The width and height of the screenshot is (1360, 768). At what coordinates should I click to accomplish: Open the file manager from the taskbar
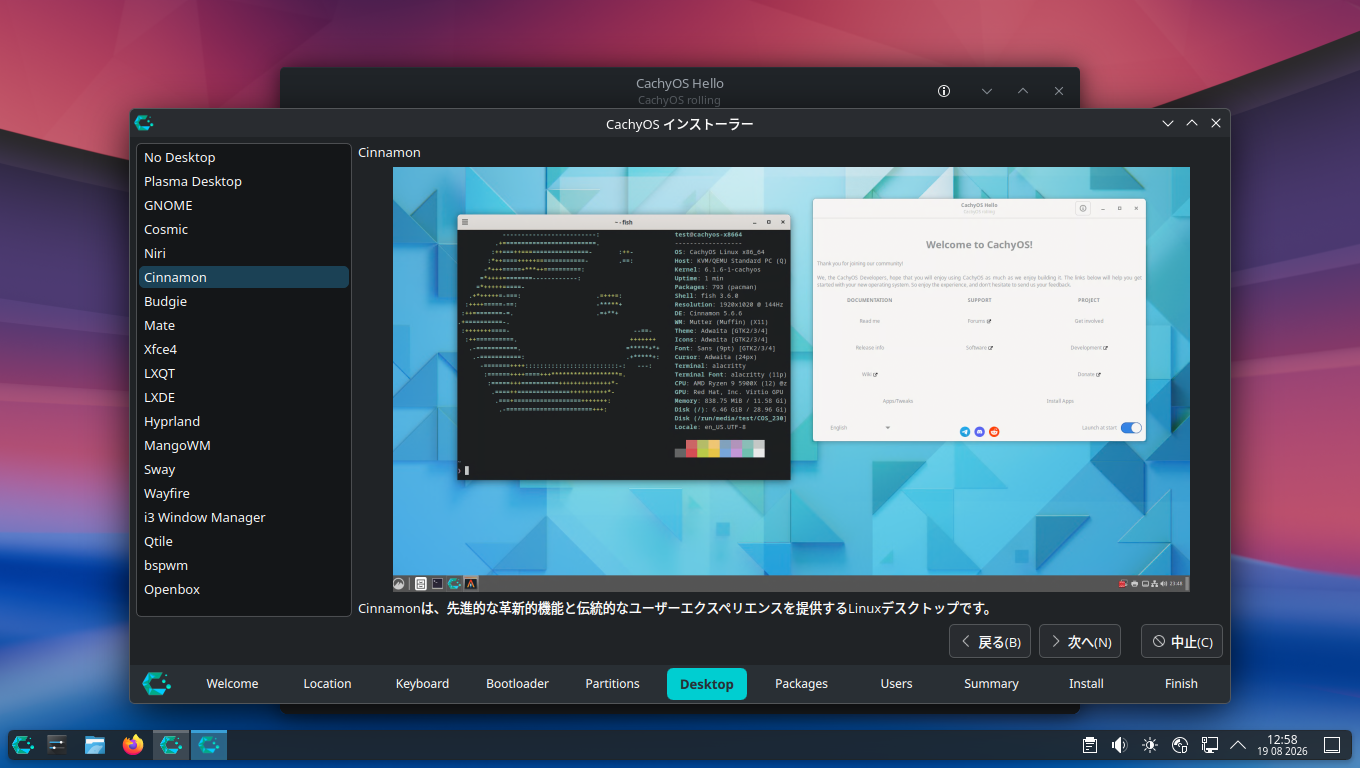click(x=95, y=744)
